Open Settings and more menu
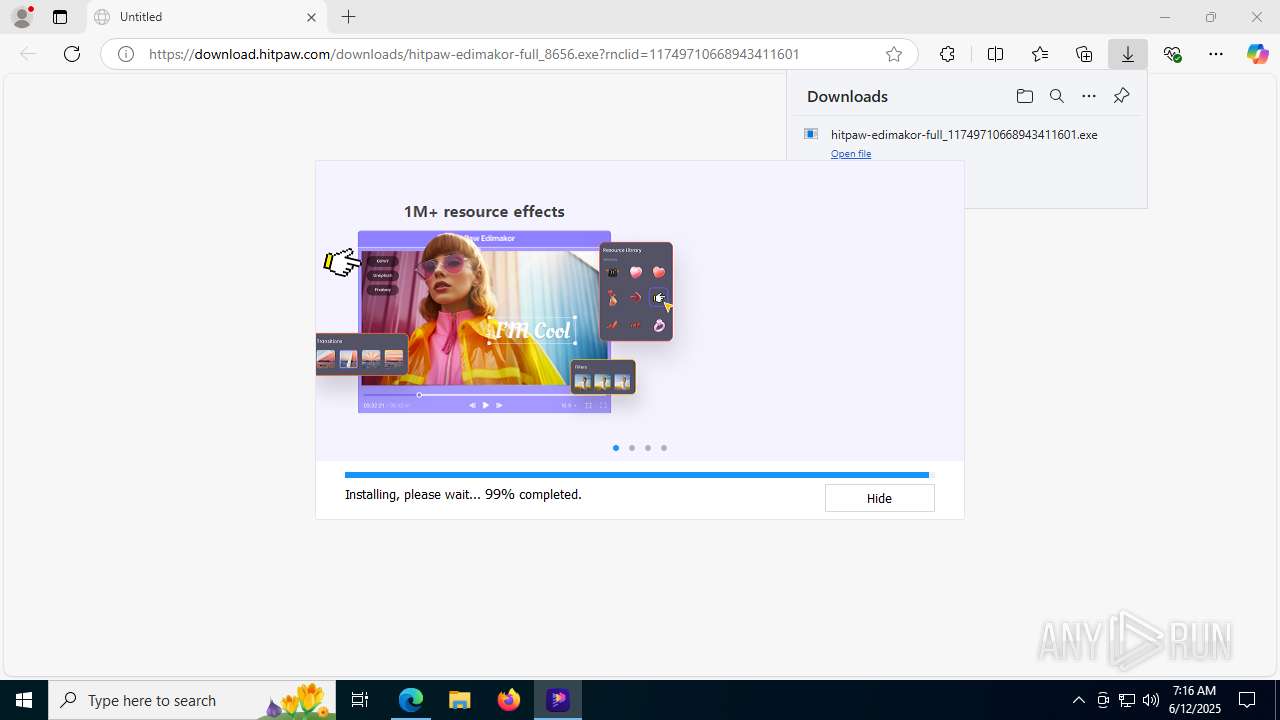This screenshot has height=720, width=1280. [x=1216, y=54]
